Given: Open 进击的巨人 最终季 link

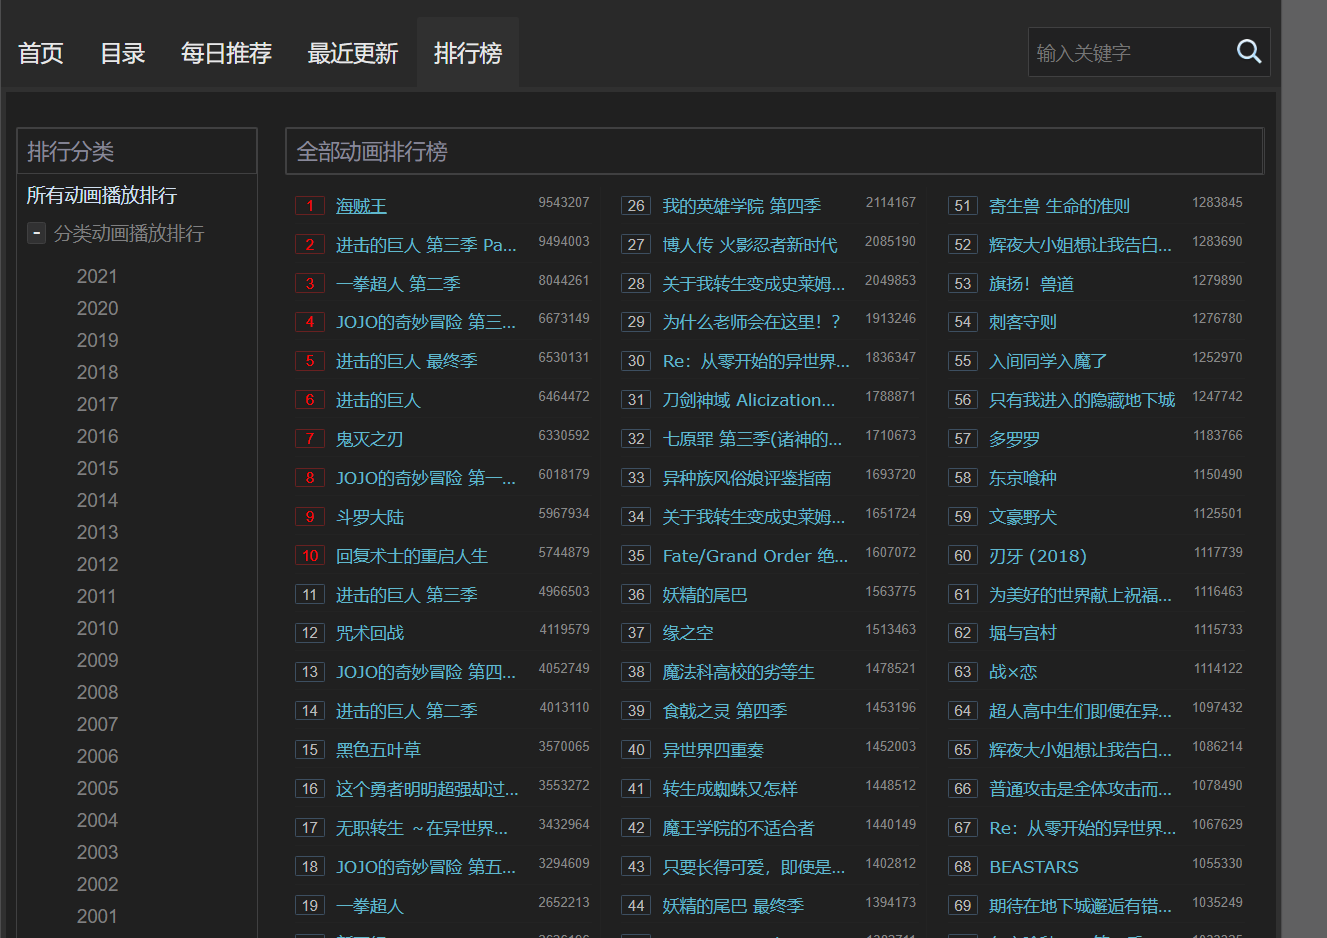Looking at the screenshot, I should (406, 361).
